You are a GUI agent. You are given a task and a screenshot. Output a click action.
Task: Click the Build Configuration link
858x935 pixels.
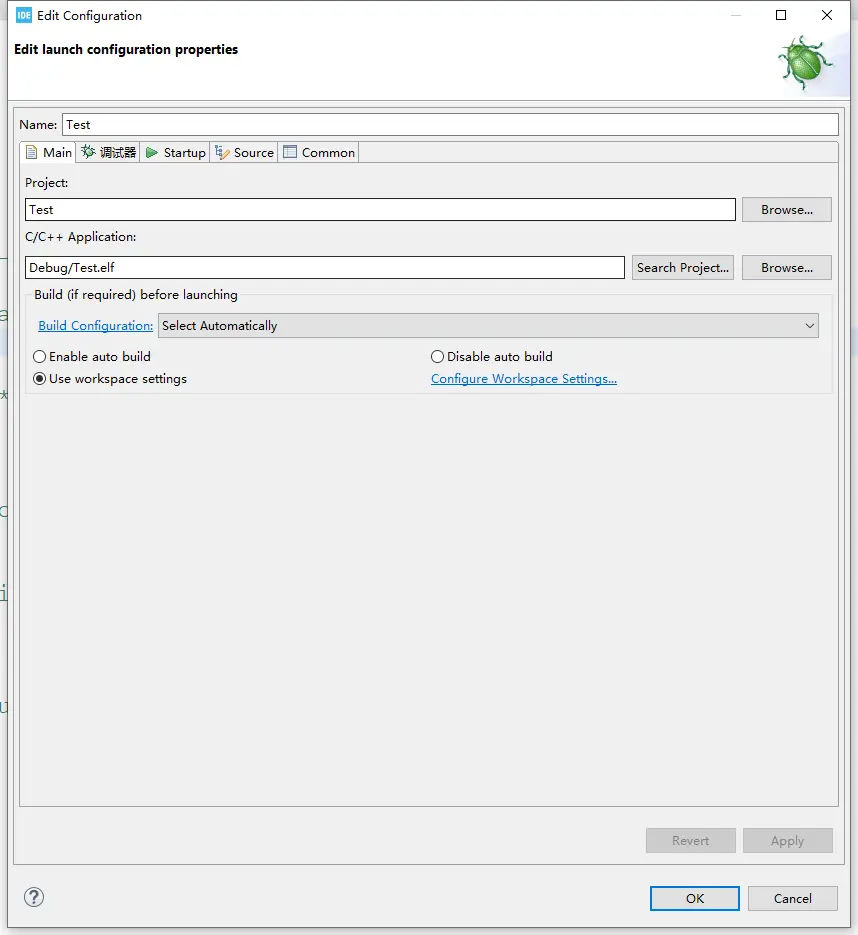pos(95,326)
